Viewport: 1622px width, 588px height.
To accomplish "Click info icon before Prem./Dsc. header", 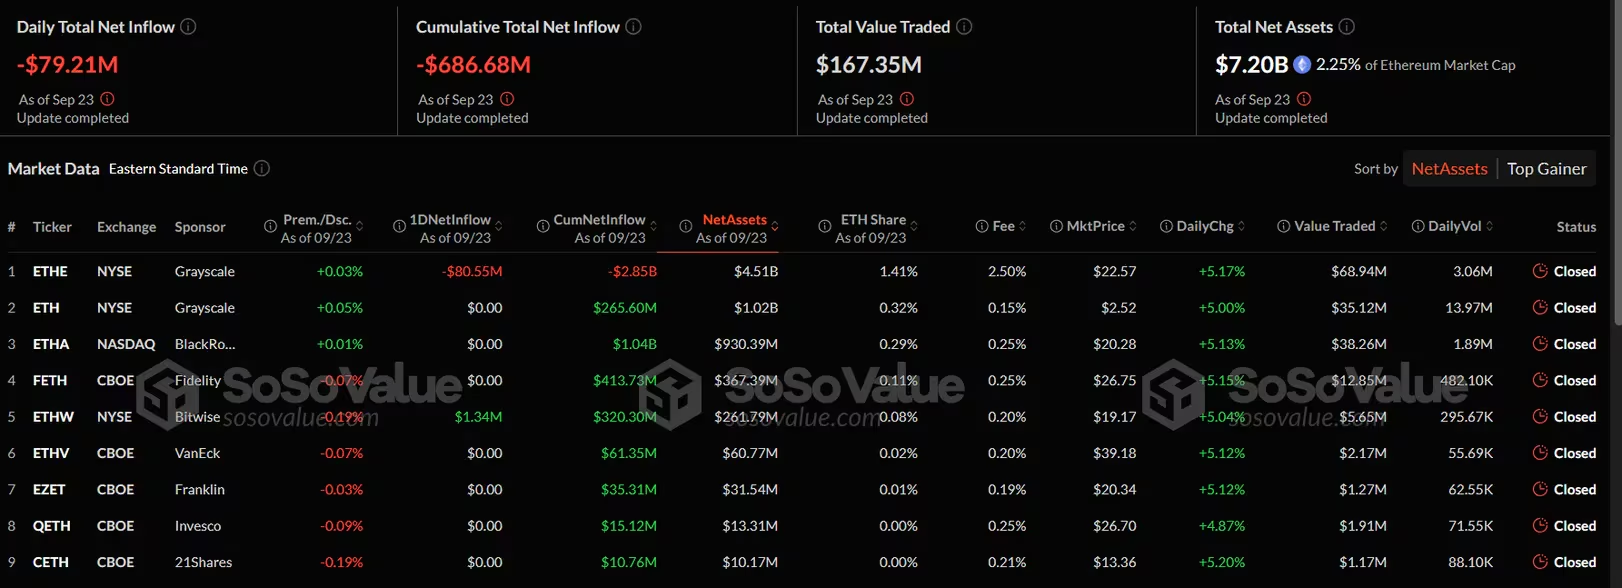I will pos(270,227).
